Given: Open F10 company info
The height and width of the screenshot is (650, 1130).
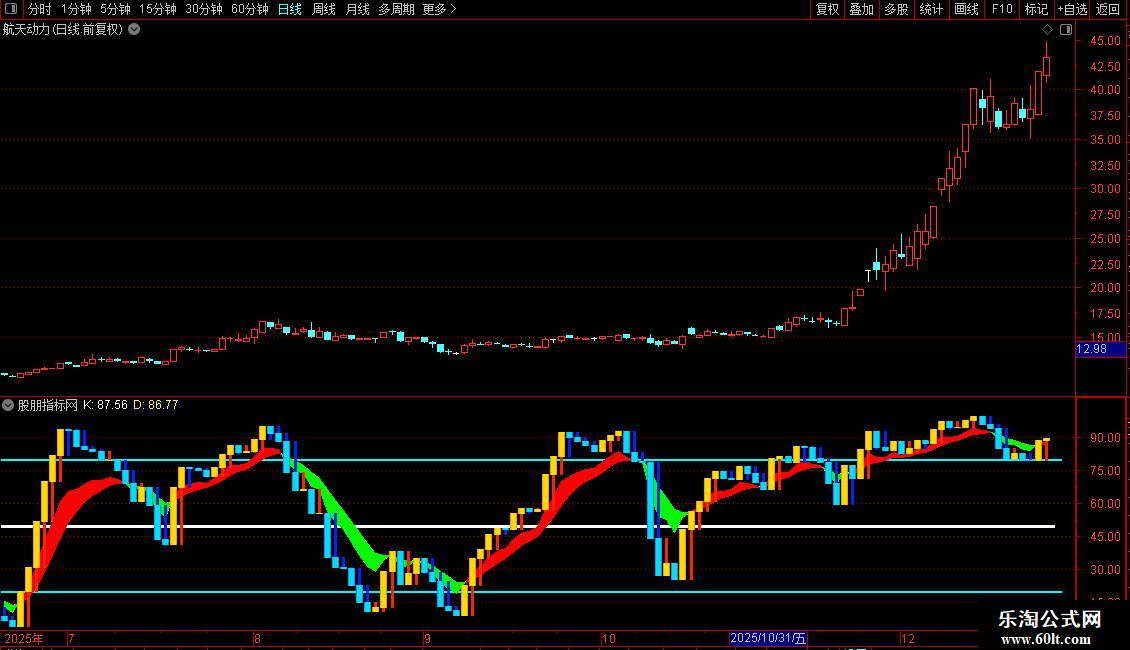Looking at the screenshot, I should 1002,9.
